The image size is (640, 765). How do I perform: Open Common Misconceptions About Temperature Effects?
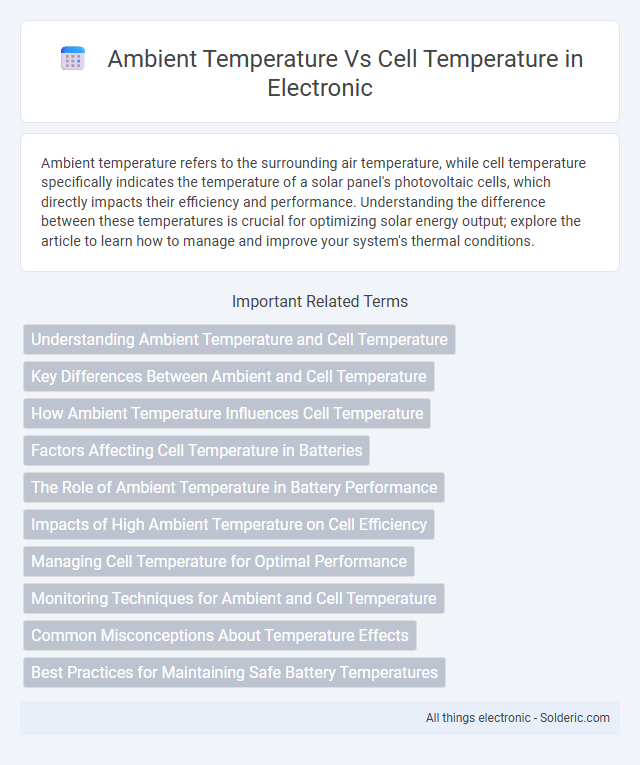220,636
